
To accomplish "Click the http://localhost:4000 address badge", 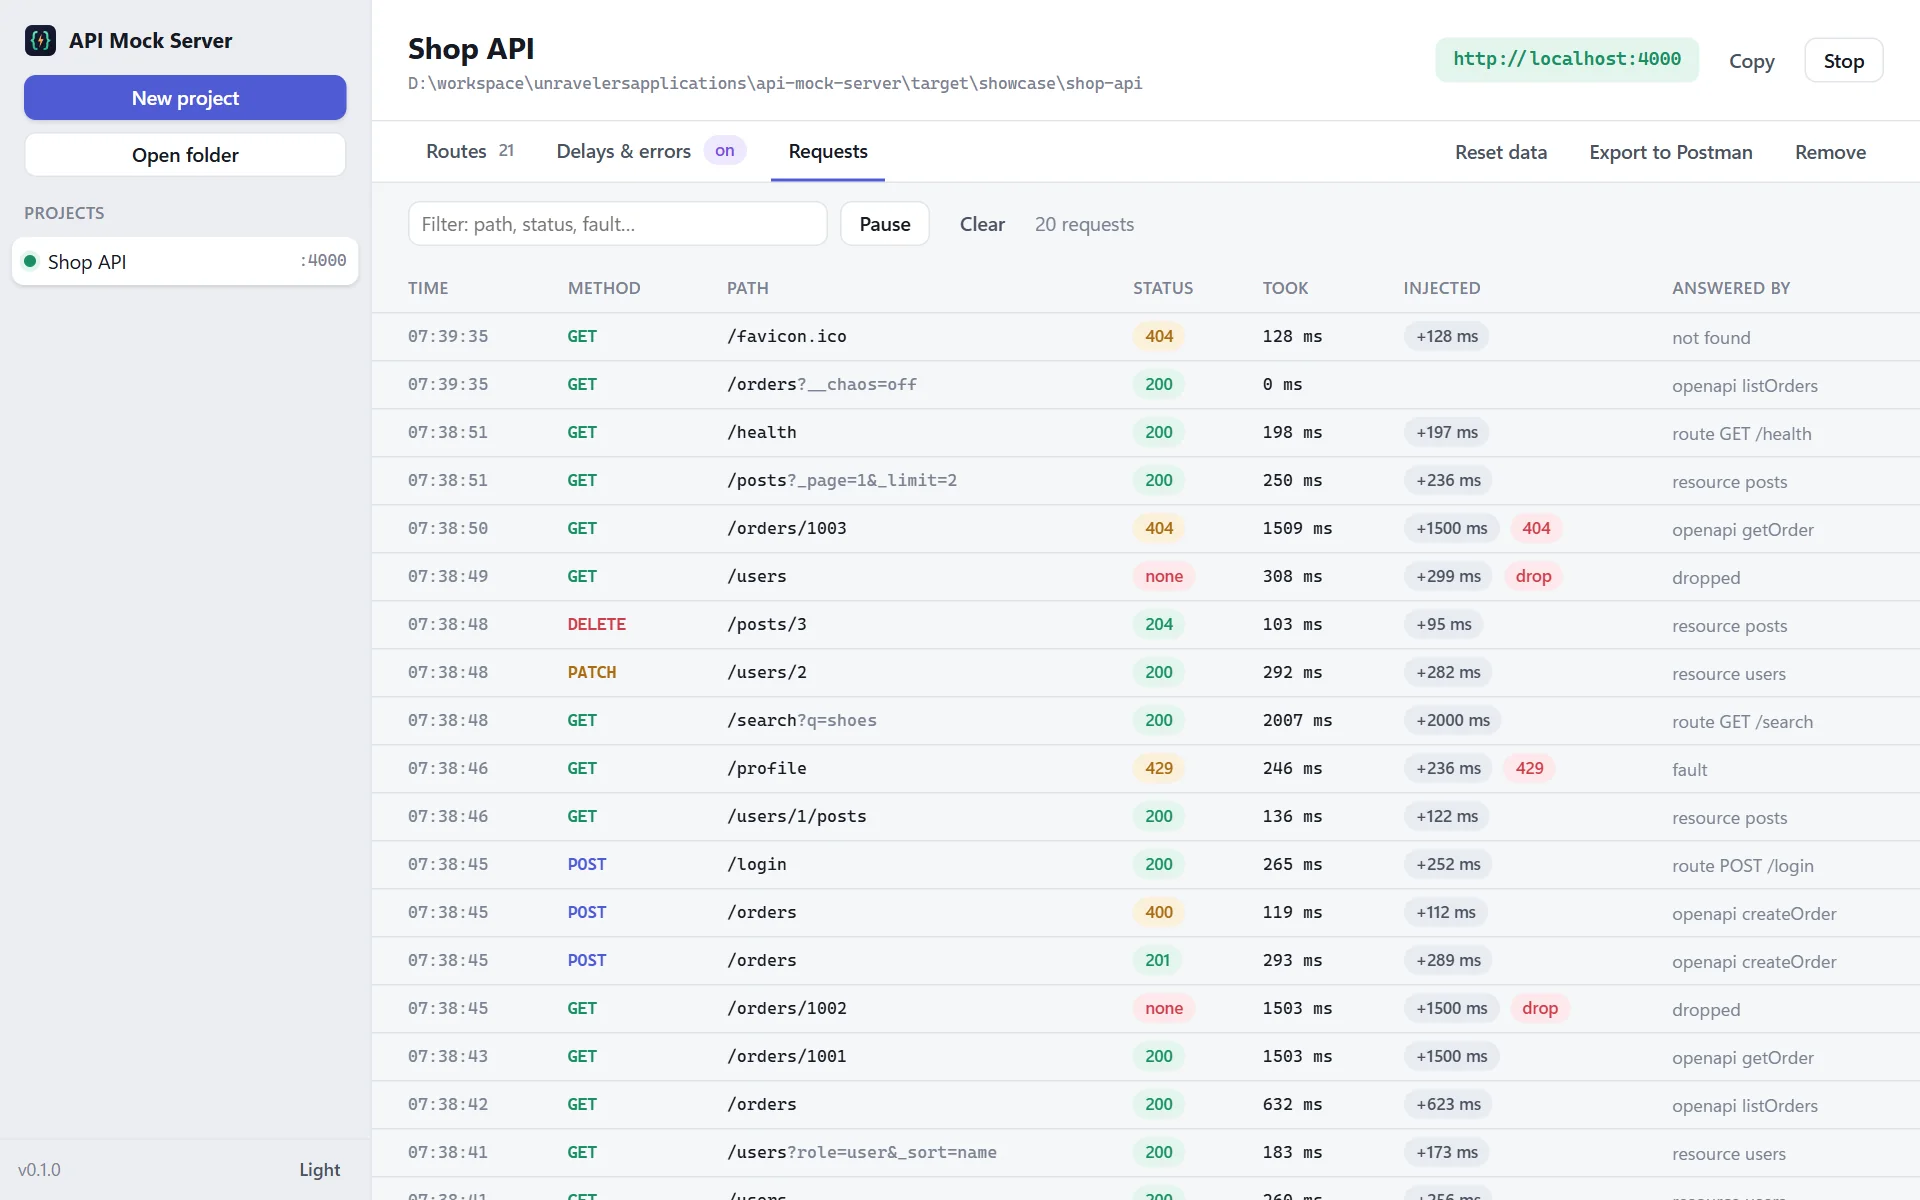I will click(x=1566, y=59).
